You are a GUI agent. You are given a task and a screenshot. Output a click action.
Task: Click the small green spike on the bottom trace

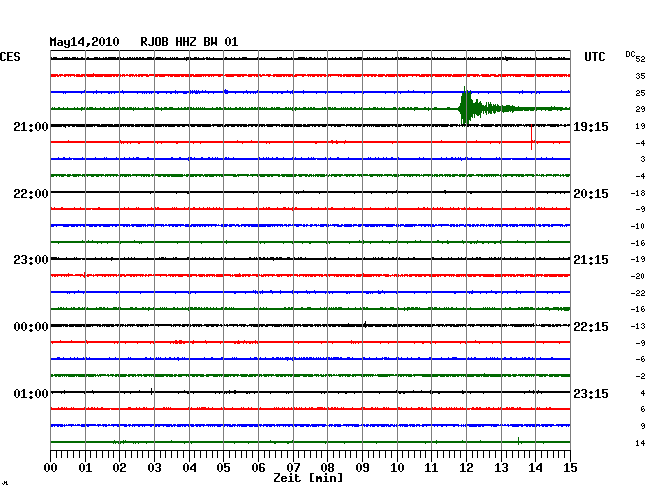519,441
